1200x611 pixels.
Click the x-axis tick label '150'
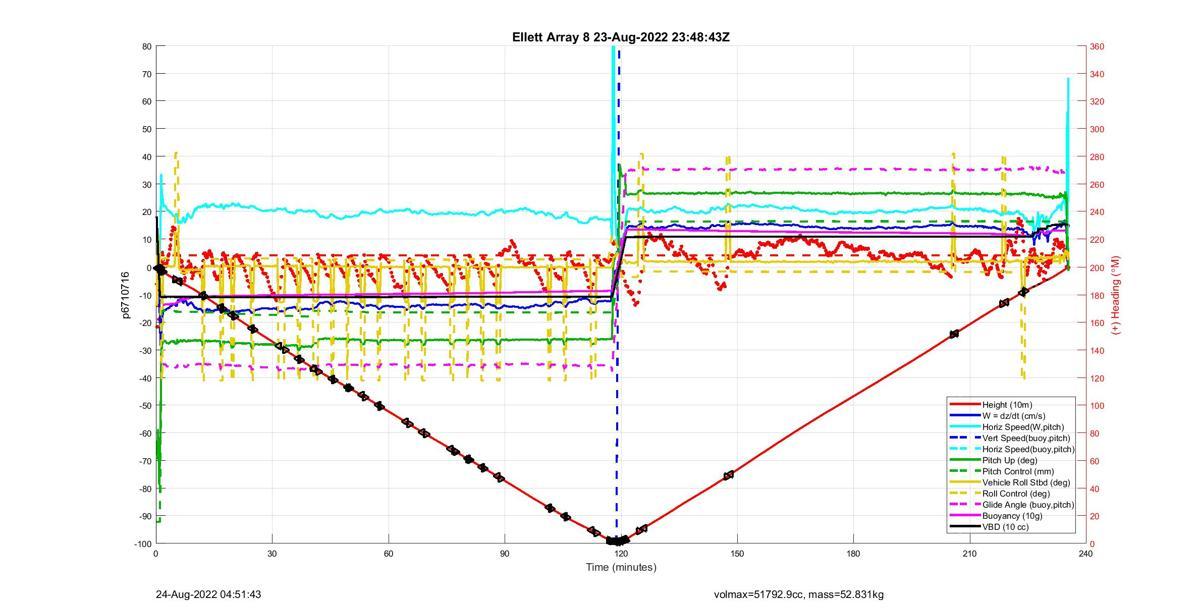coord(737,553)
